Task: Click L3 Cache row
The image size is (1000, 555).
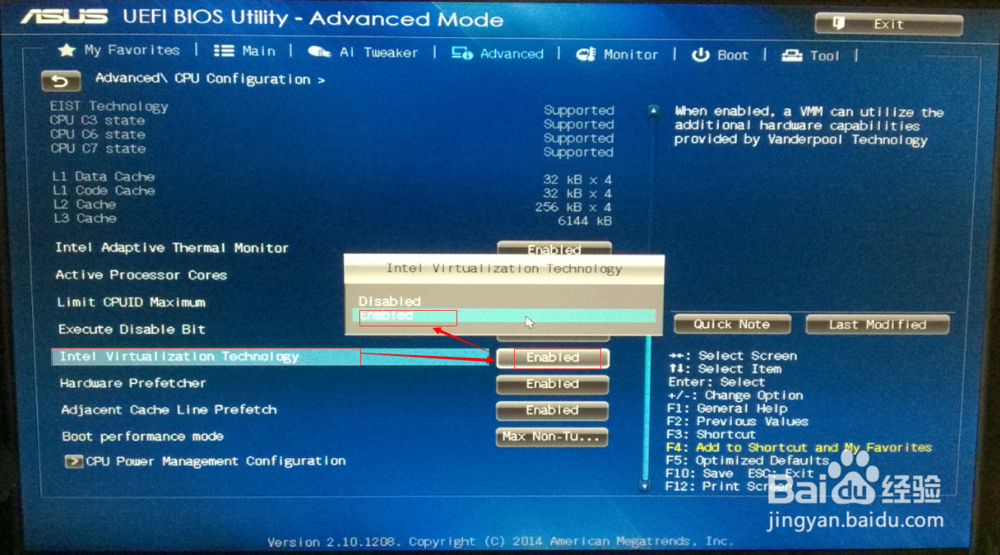Action: (332, 219)
